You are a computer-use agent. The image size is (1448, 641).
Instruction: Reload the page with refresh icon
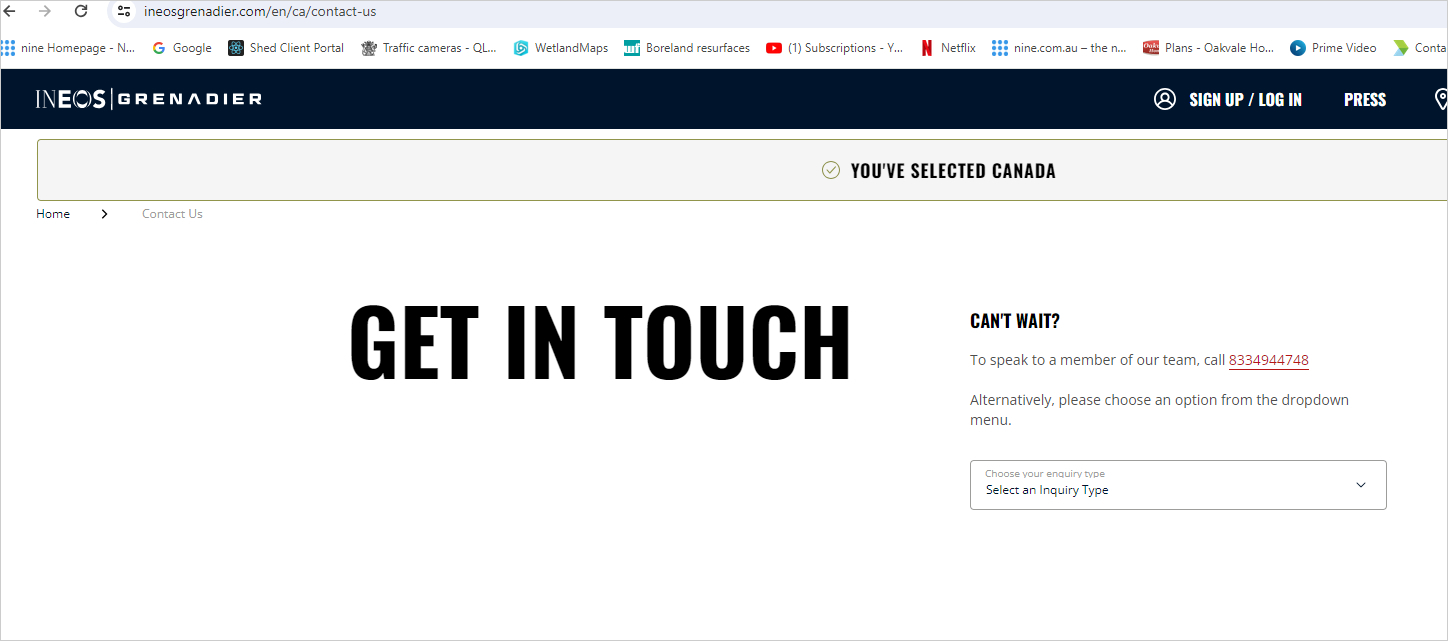[x=81, y=11]
